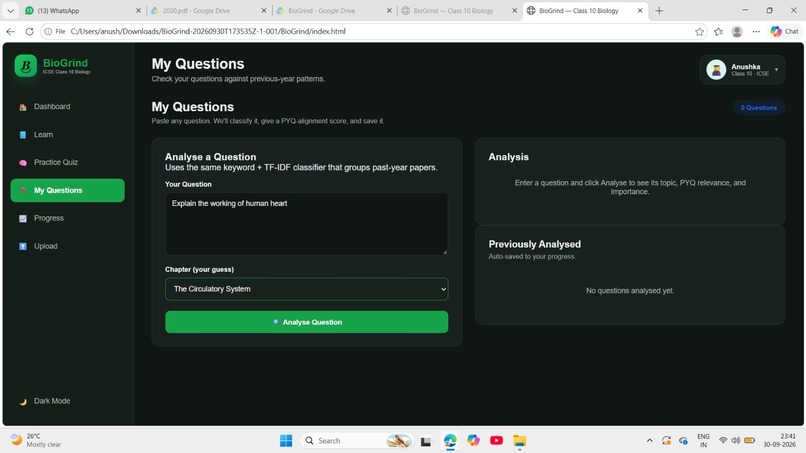Open network Wi-Fi tray icon
Viewport: 806px width, 453px height.
(723, 441)
